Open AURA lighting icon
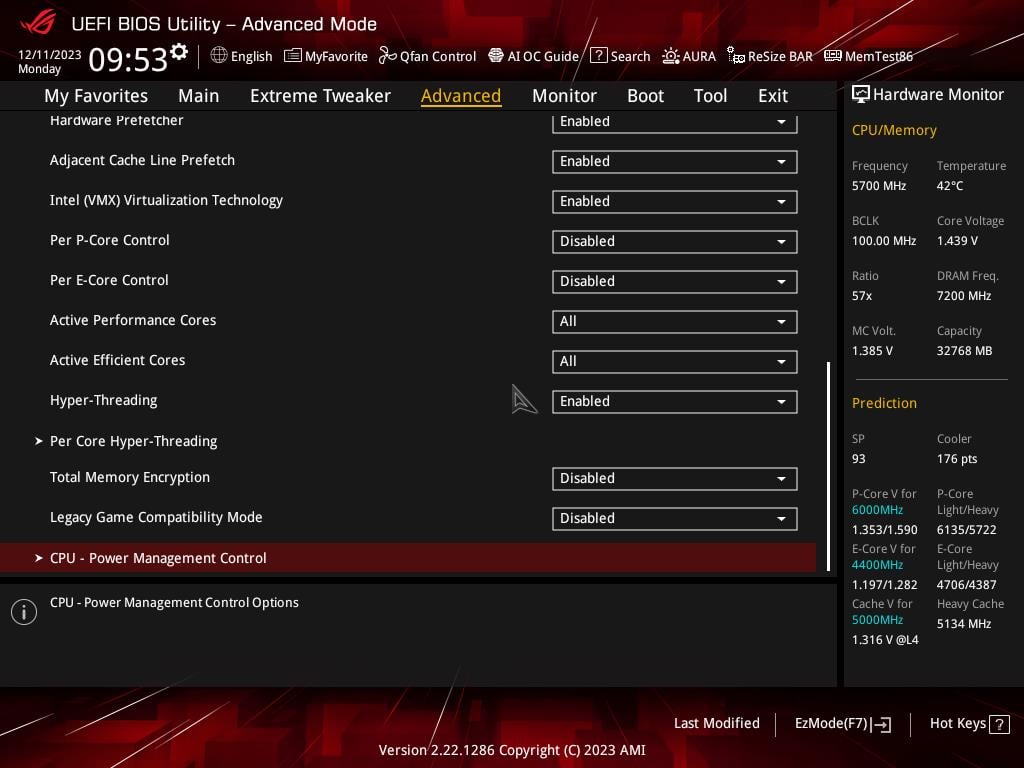Image resolution: width=1024 pixels, height=768 pixels. click(671, 56)
